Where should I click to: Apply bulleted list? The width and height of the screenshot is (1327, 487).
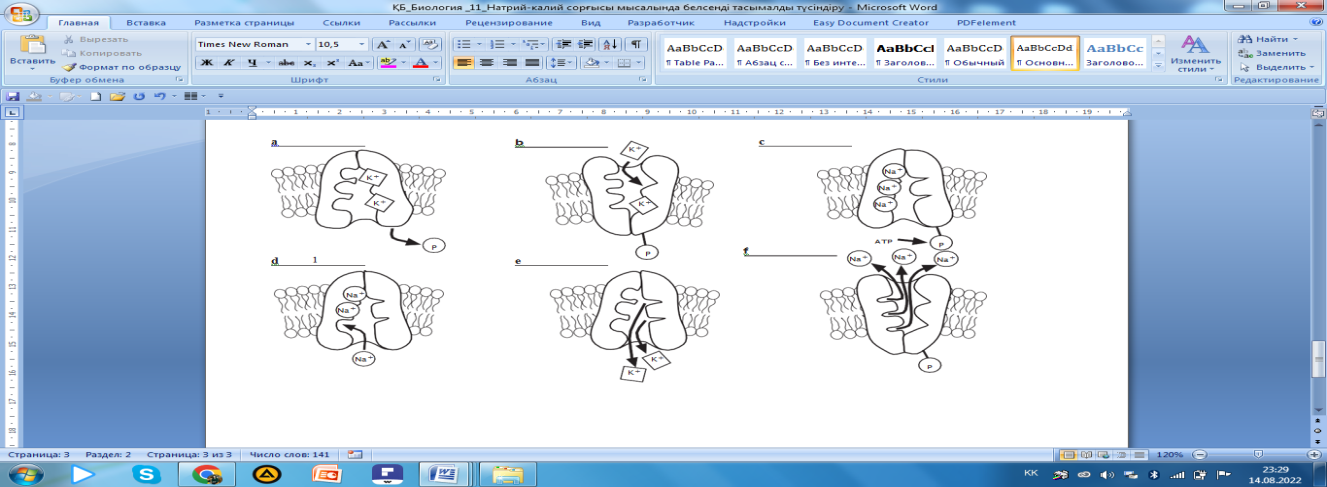click(x=466, y=45)
